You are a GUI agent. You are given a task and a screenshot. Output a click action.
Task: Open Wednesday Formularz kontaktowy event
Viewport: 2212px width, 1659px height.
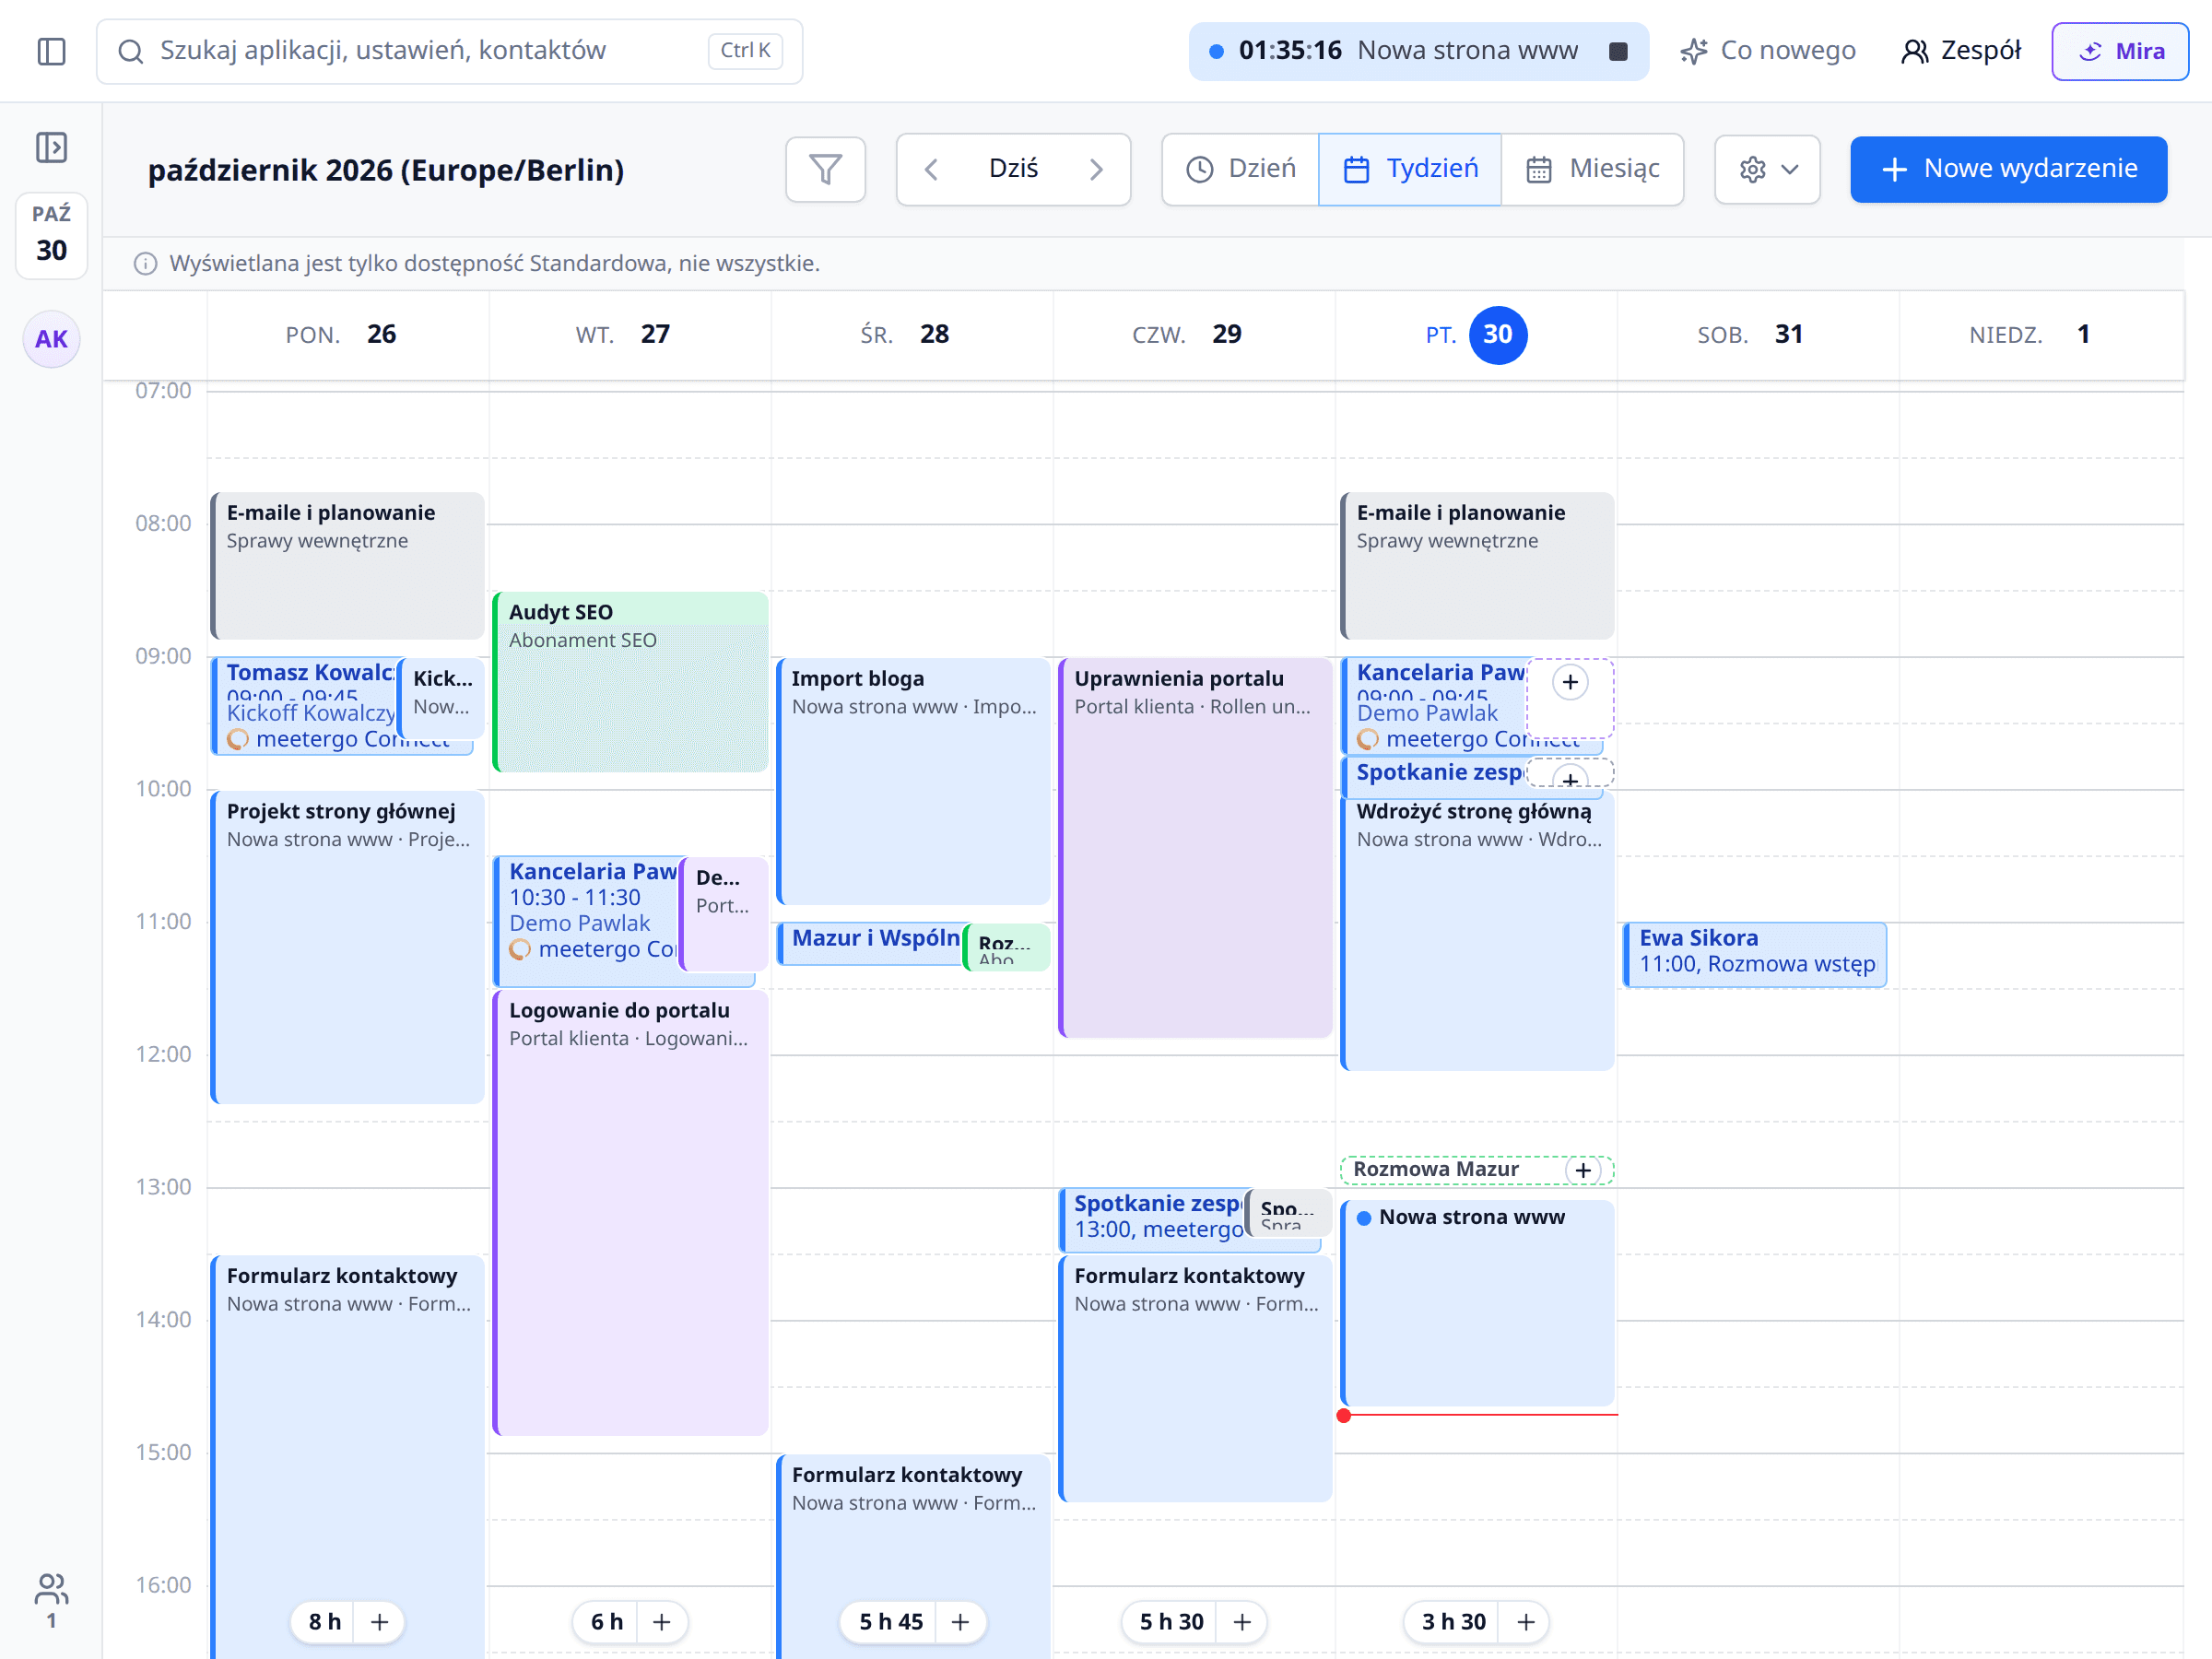point(913,1555)
